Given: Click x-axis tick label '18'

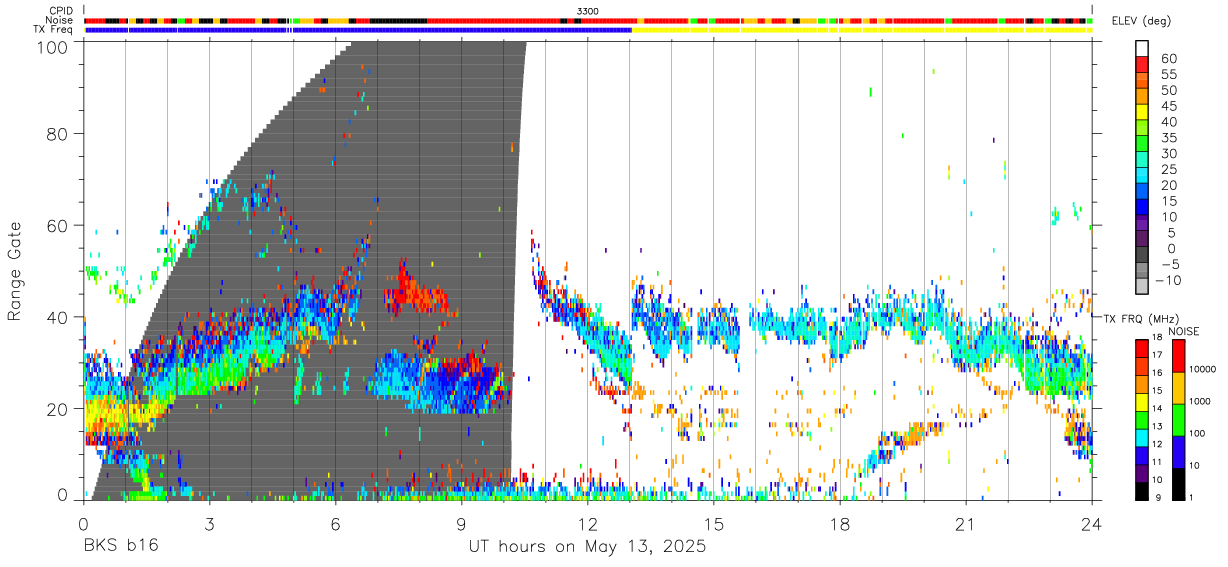Looking at the screenshot, I should point(840,524).
